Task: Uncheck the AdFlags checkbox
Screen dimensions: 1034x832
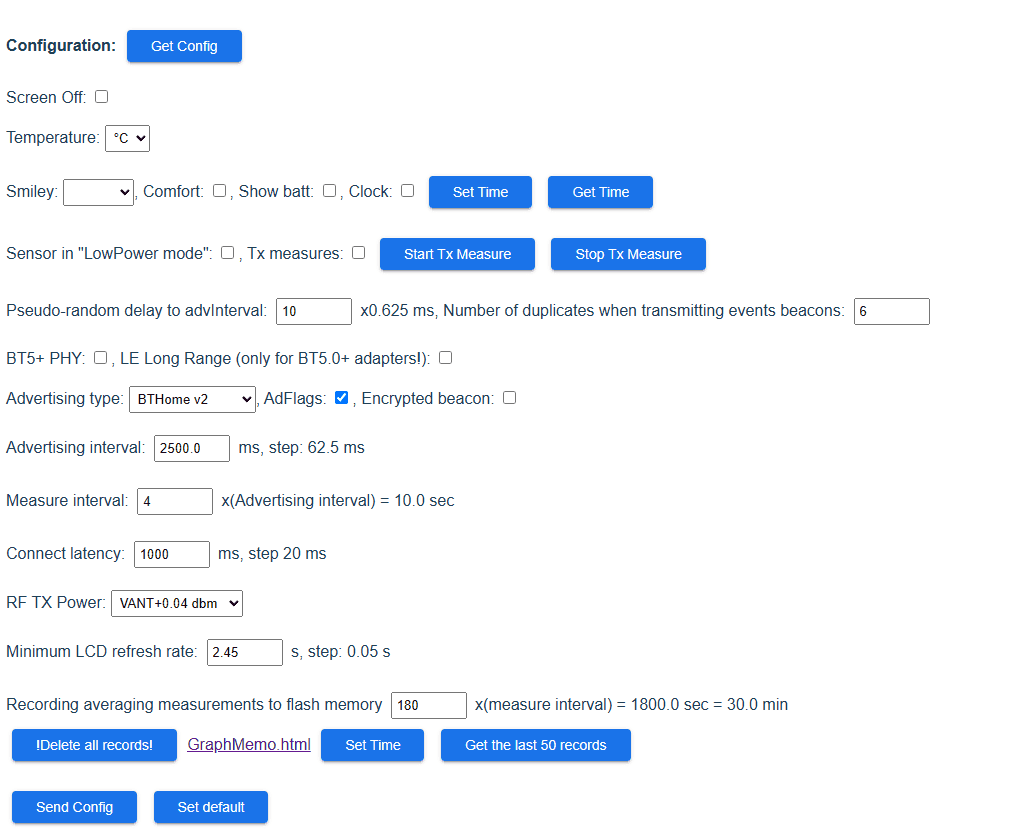Action: click(342, 398)
